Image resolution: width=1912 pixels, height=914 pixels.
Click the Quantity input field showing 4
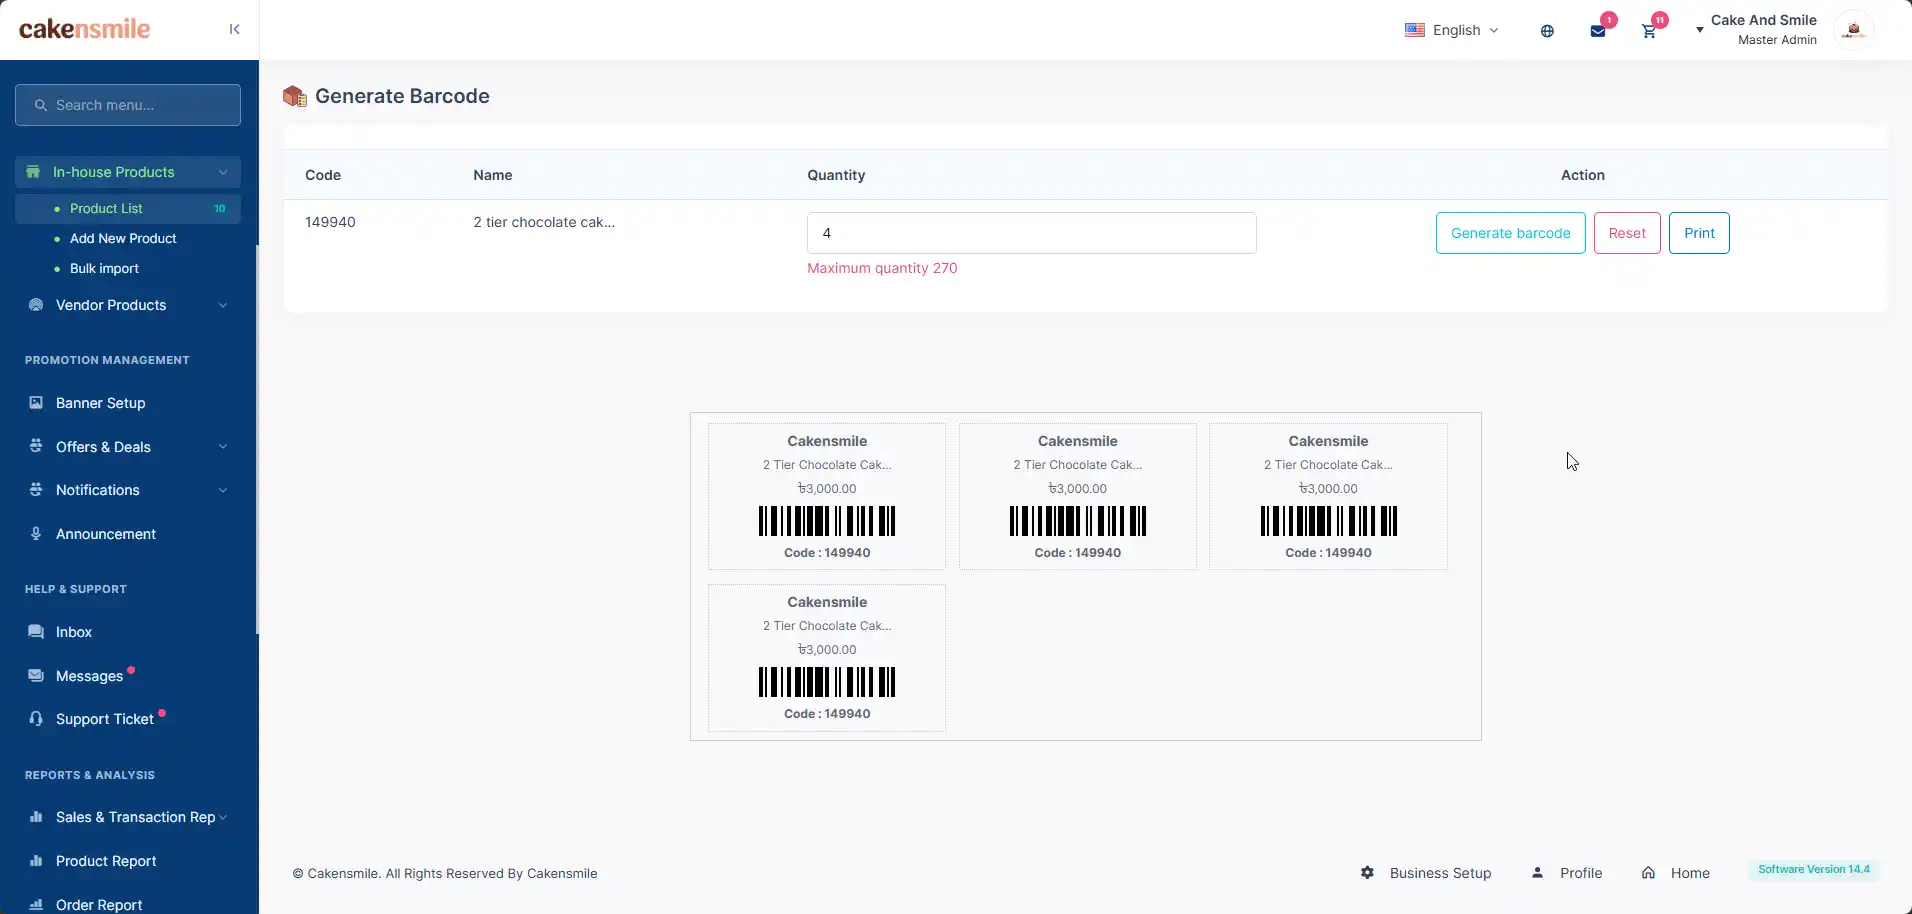click(1031, 233)
